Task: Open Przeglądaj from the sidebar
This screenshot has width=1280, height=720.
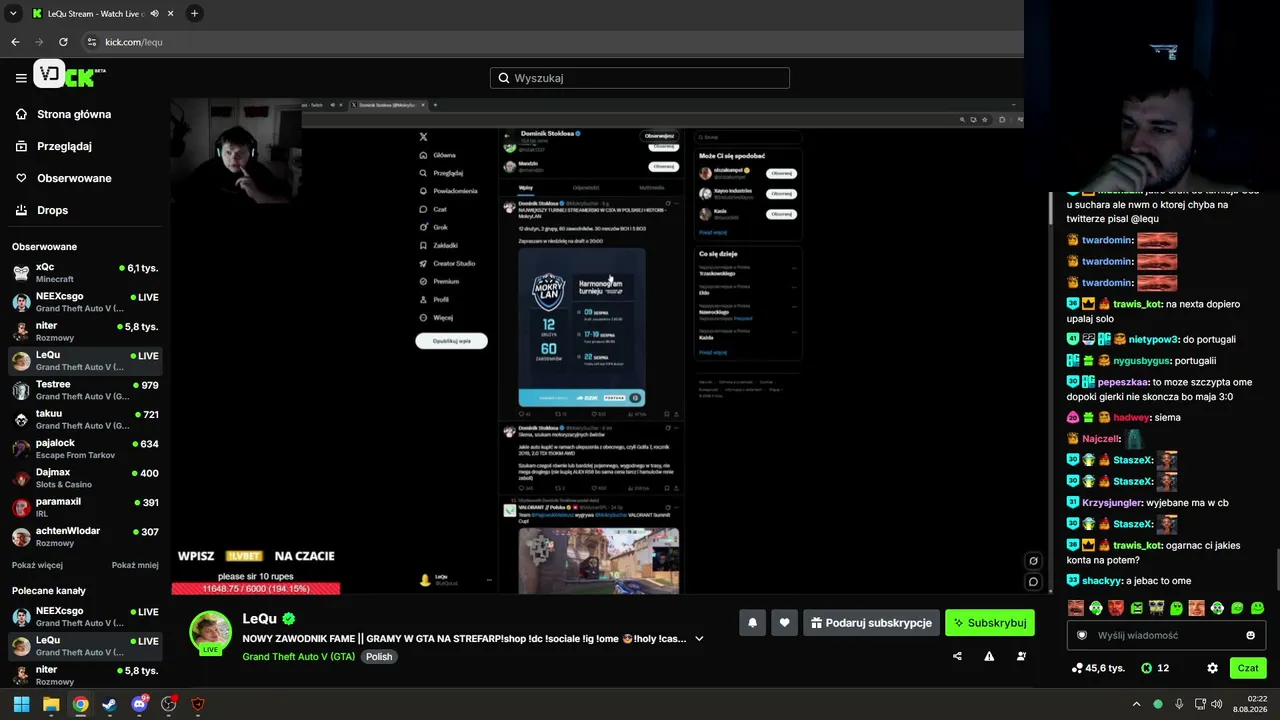Action: click(x=53, y=146)
